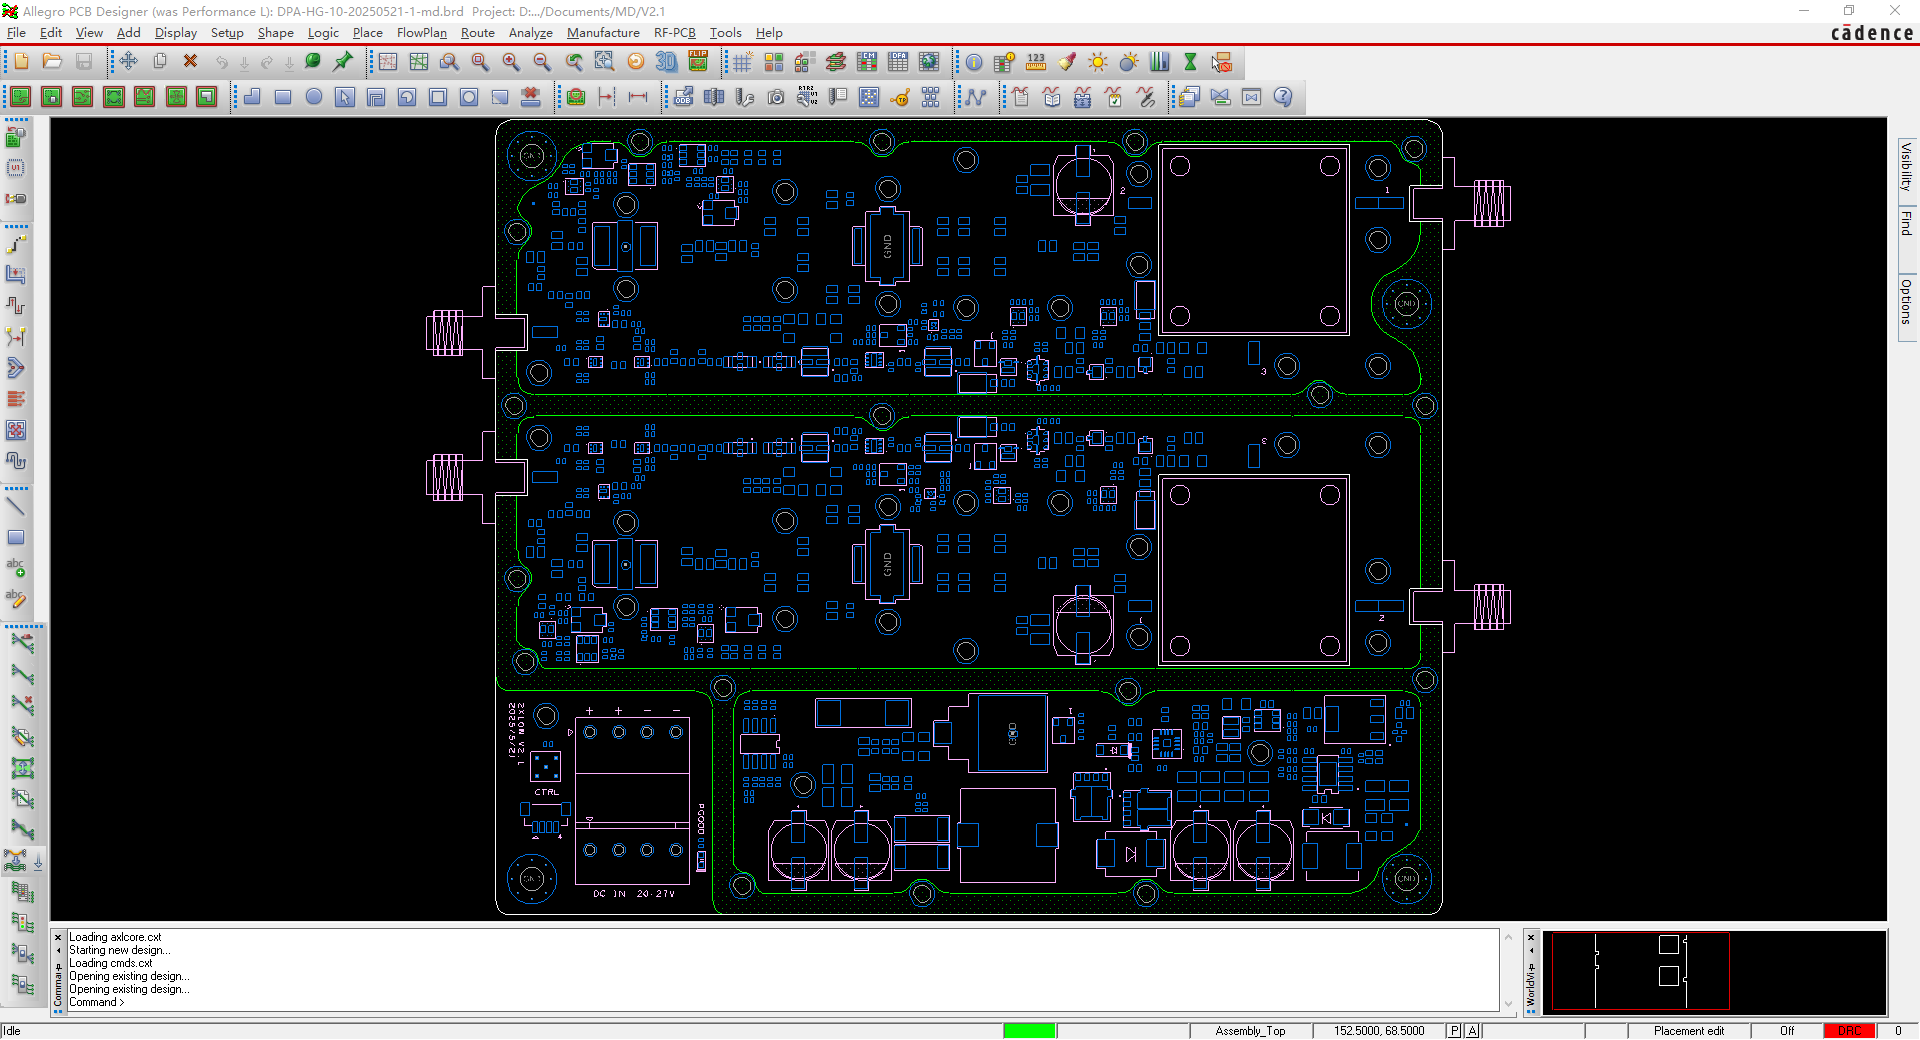This screenshot has height=1040, width=1920.
Task: Click the Flip design icon
Action: tap(698, 62)
